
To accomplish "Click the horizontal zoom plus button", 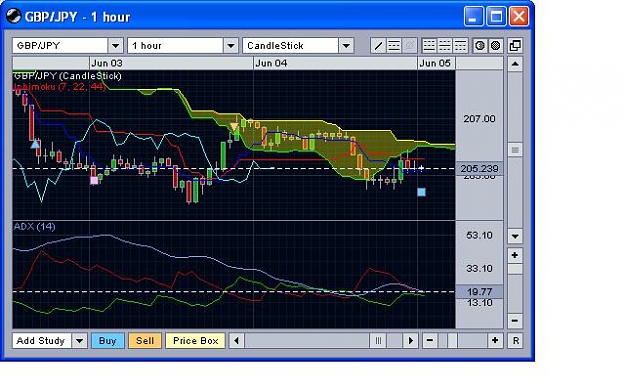I will 495,341.
